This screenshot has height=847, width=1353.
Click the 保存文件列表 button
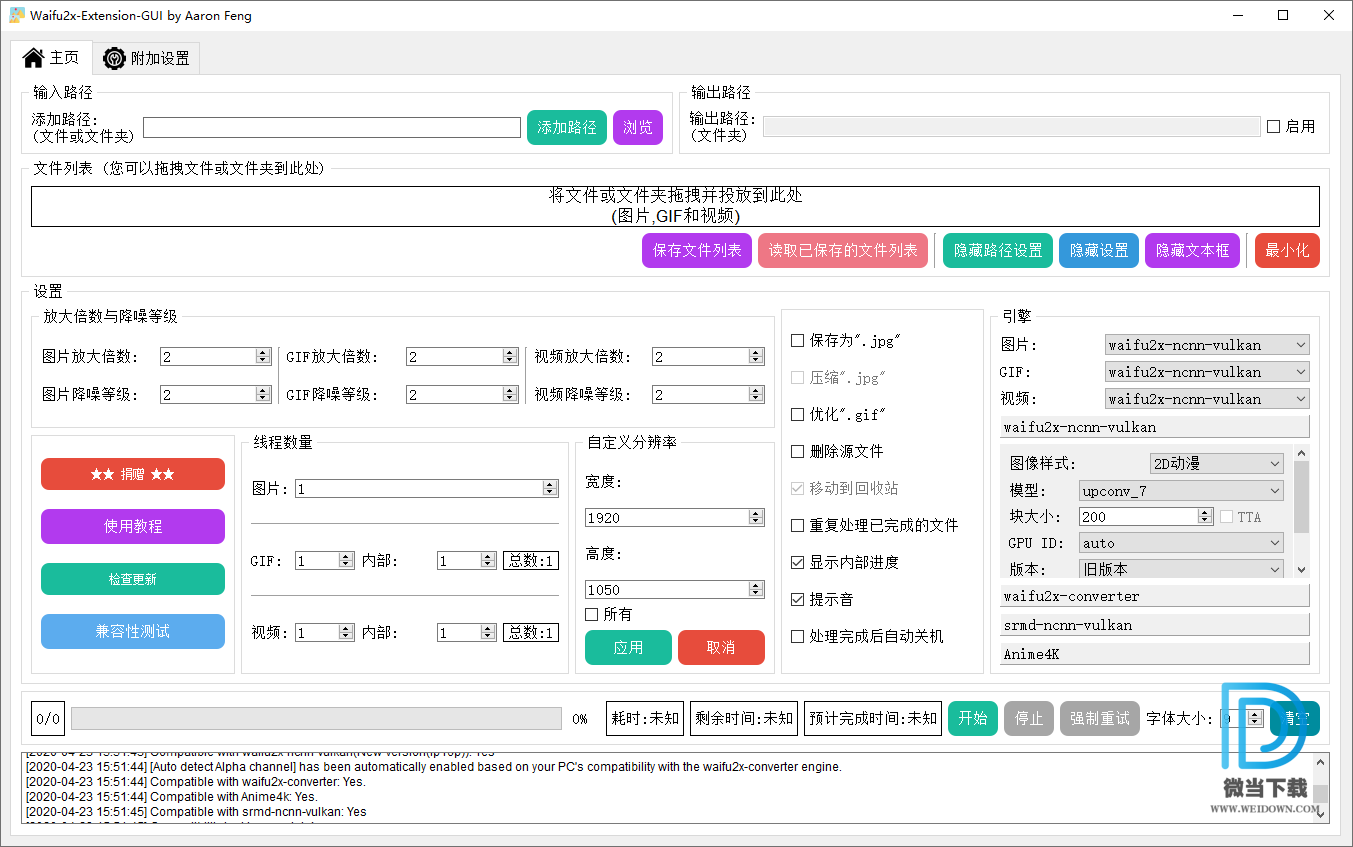(697, 250)
